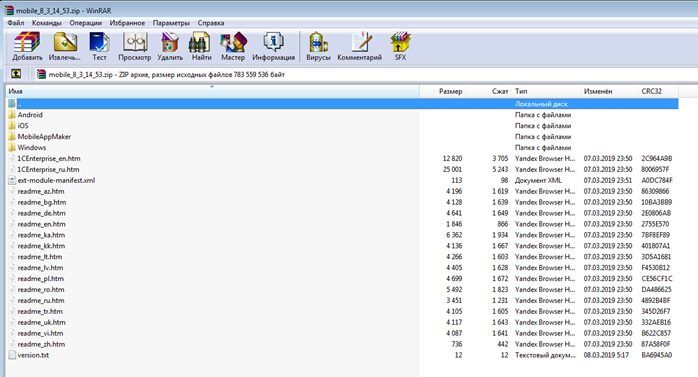Select the iOS folder icon
Viewport: 698px width, 377px height.
[x=12, y=126]
